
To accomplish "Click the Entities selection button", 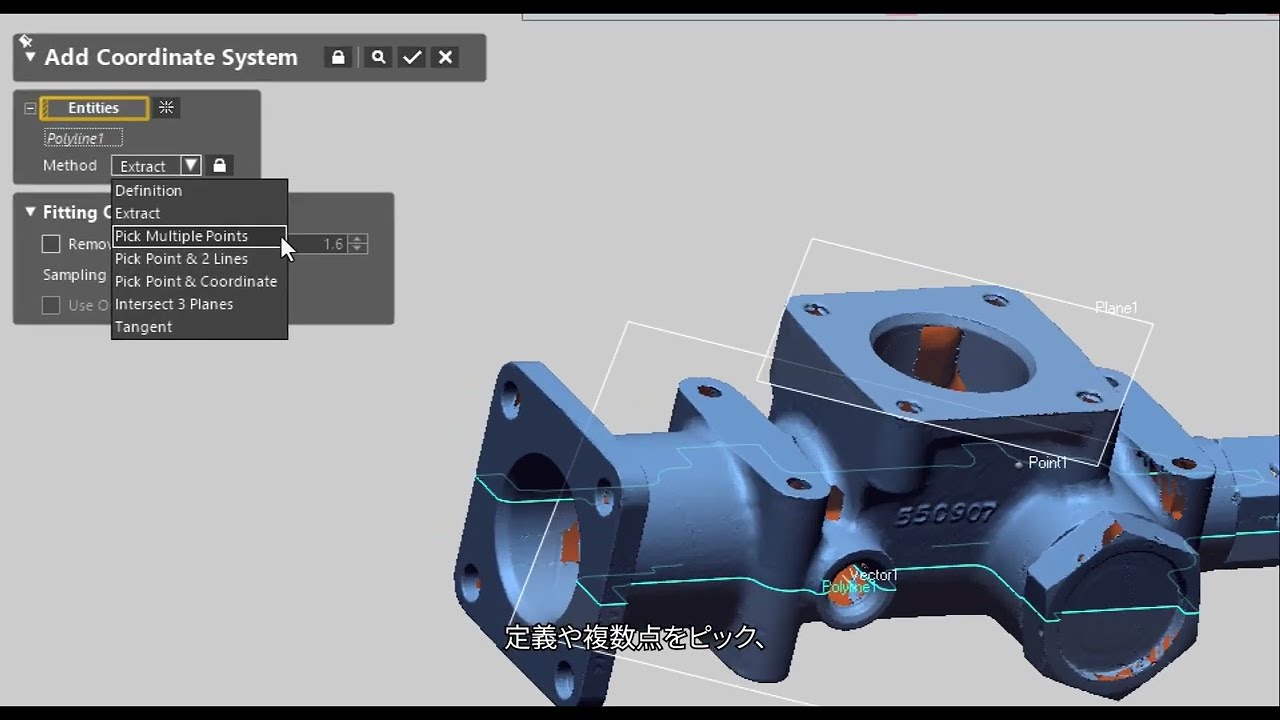I will point(94,108).
